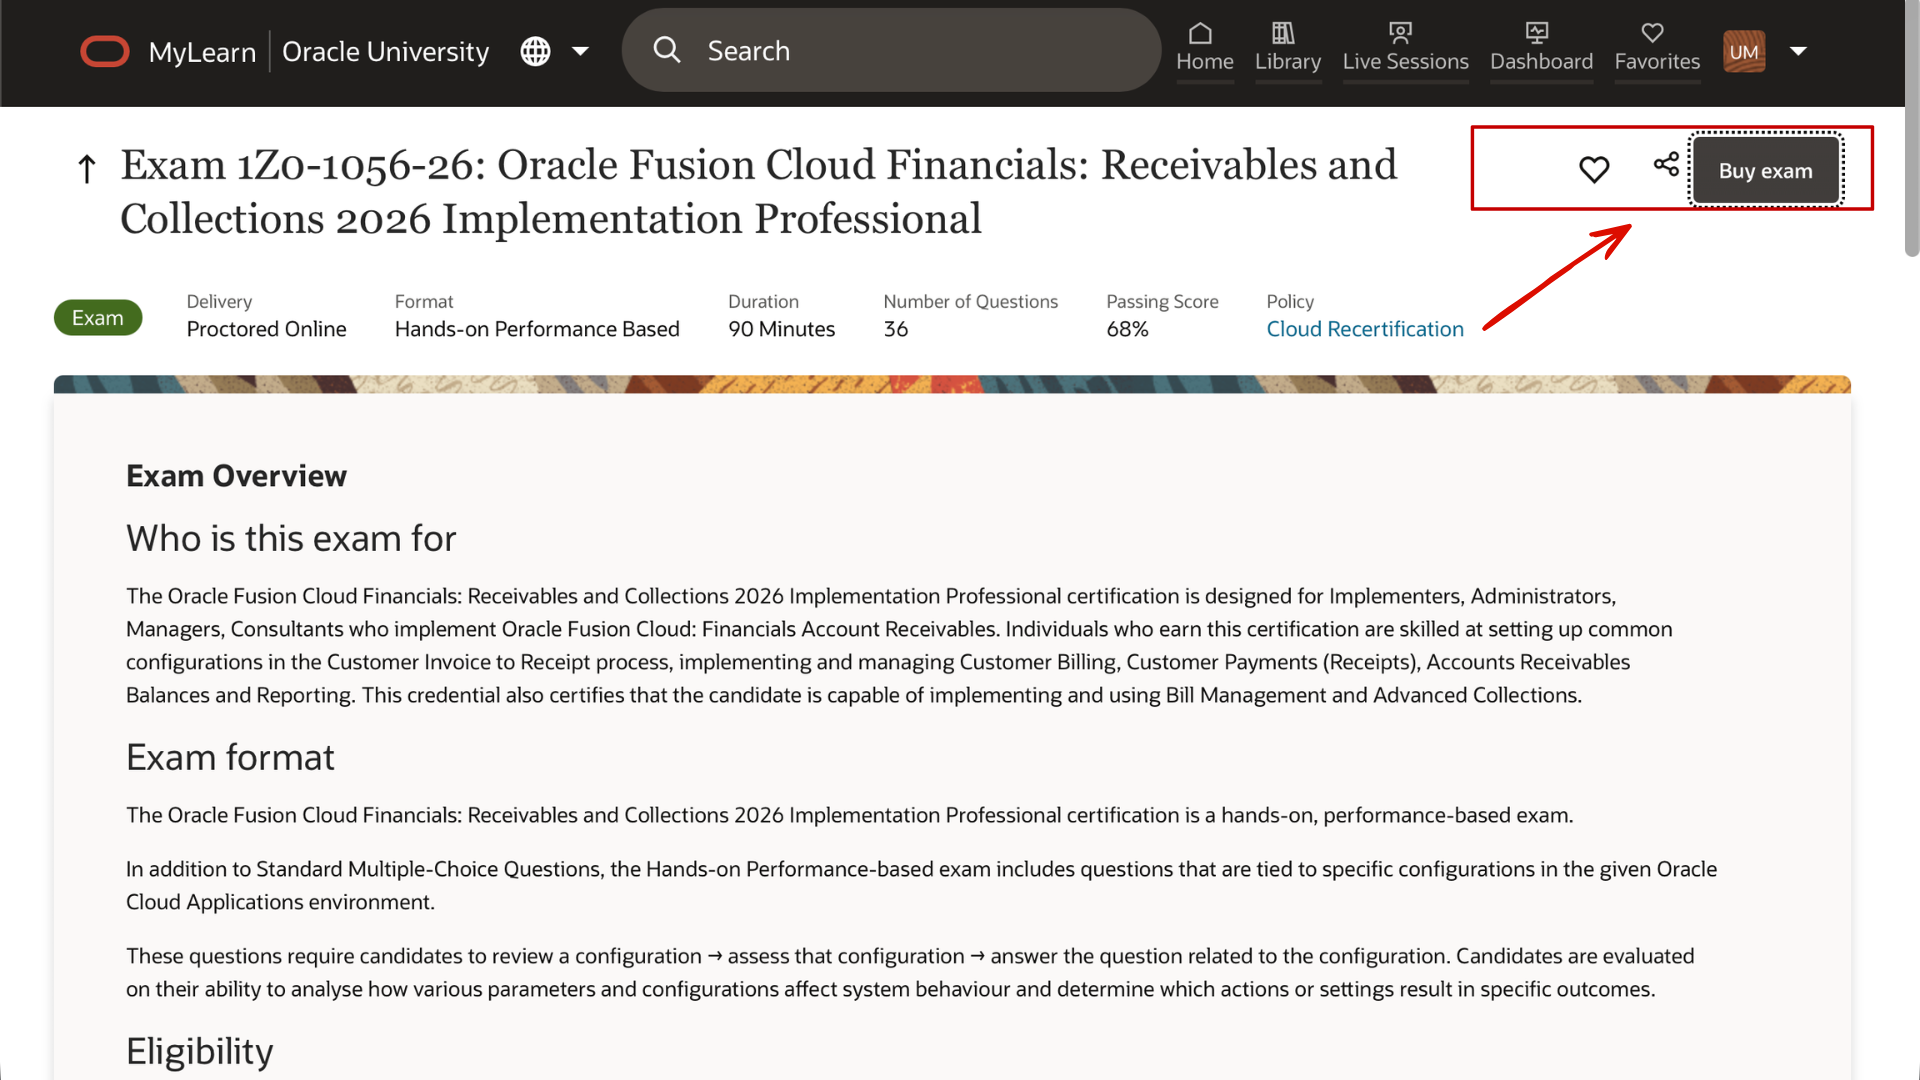Click the UM profile avatar

tap(1744, 50)
